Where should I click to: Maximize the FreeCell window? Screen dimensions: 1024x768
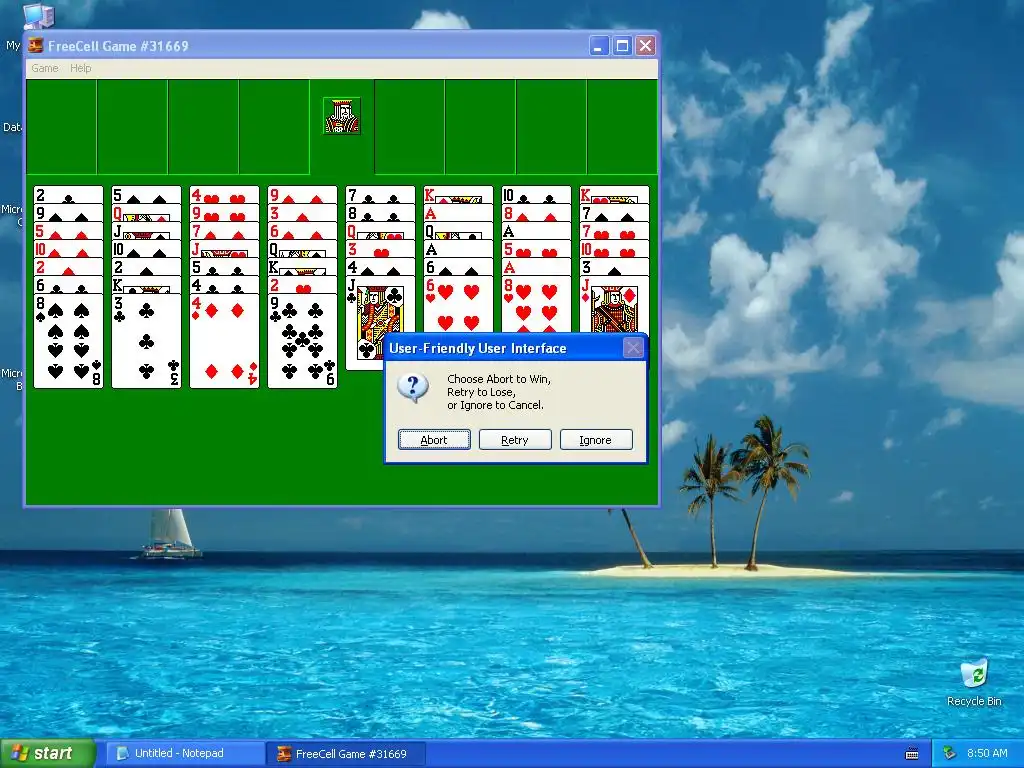pyautogui.click(x=622, y=46)
